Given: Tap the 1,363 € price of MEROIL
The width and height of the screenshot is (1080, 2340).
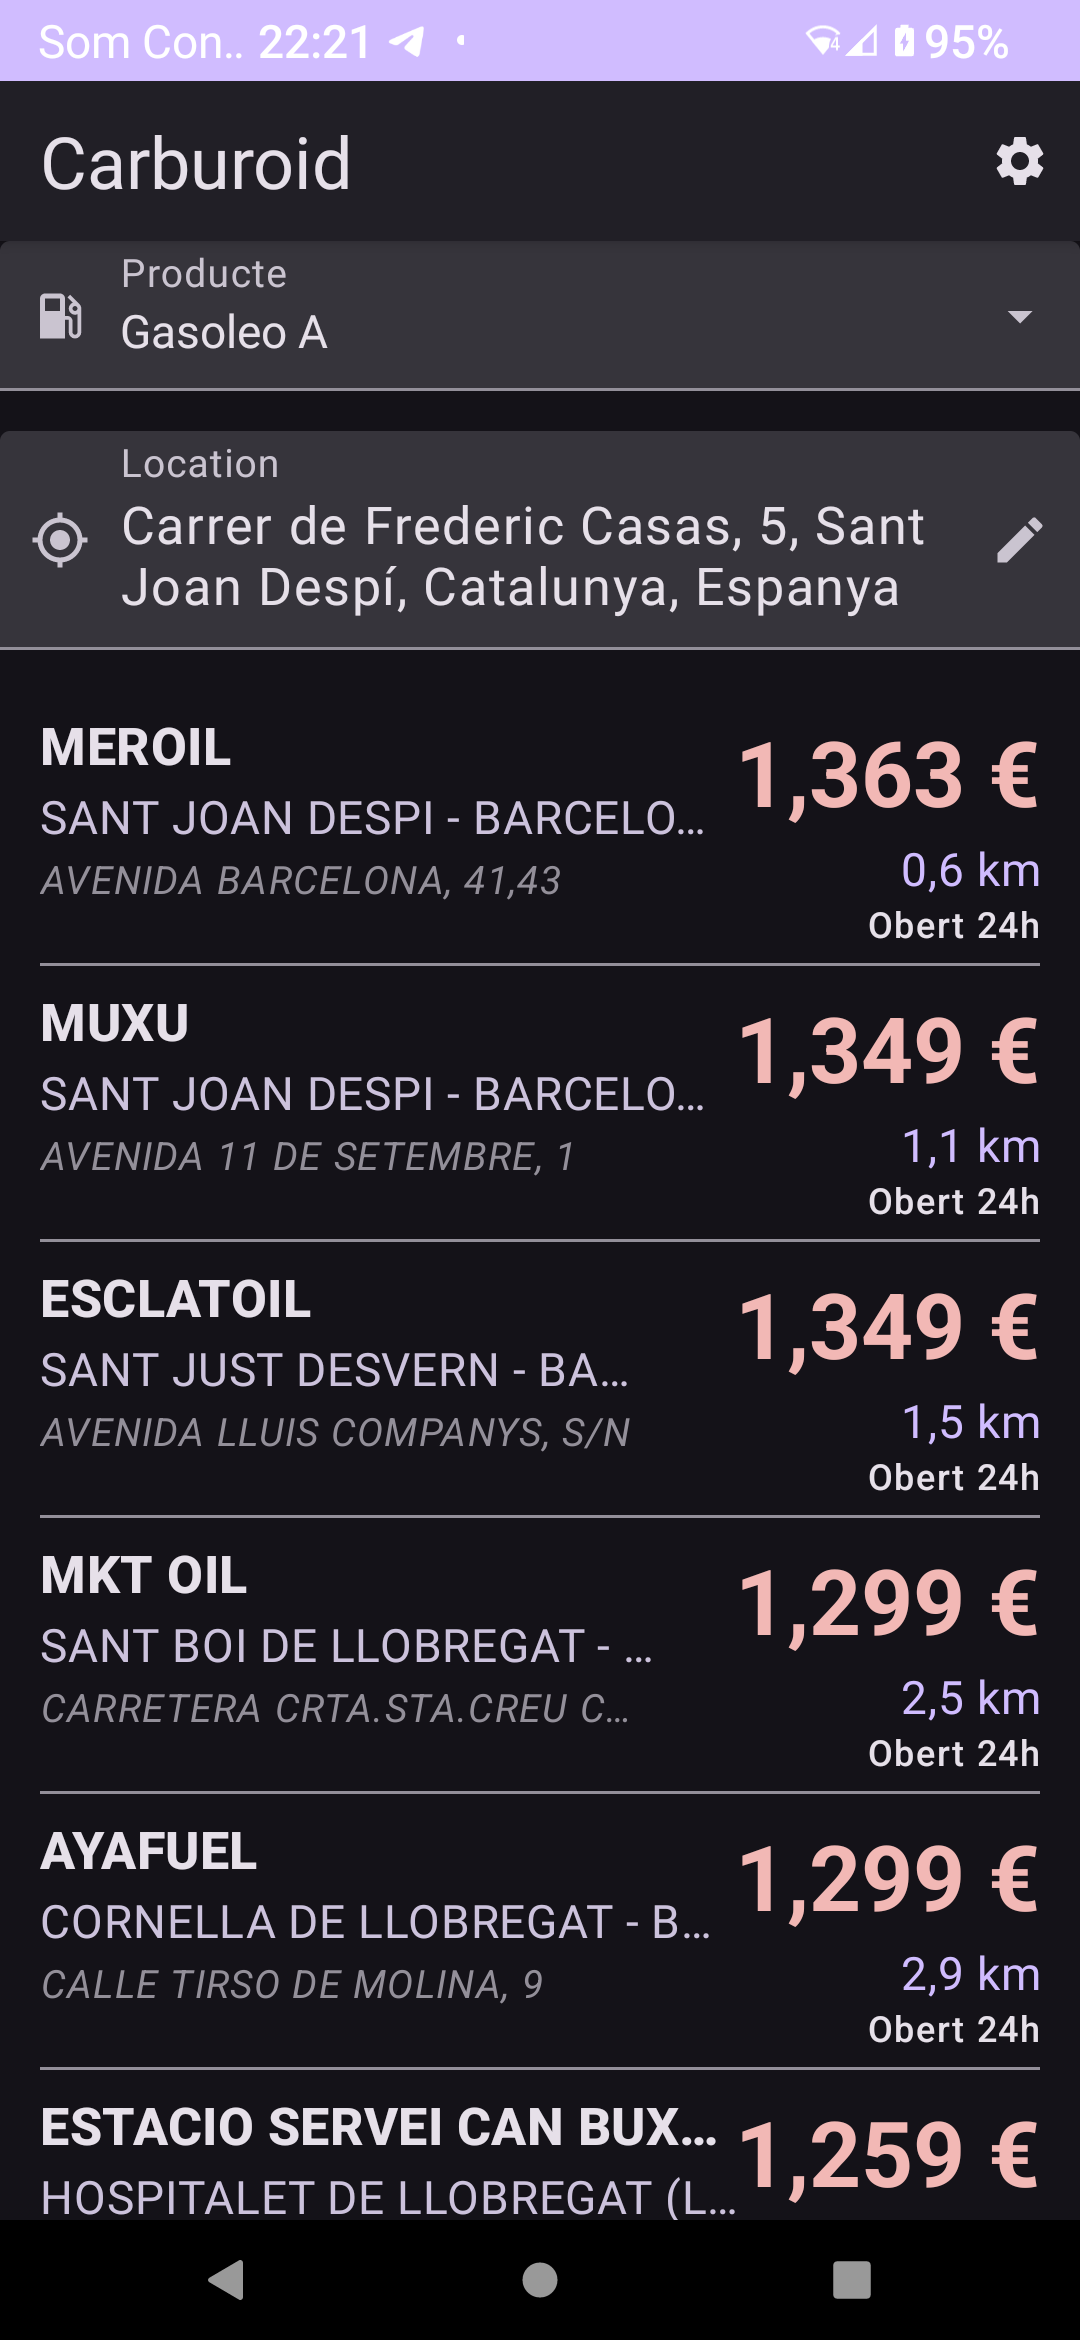Looking at the screenshot, I should [888, 776].
